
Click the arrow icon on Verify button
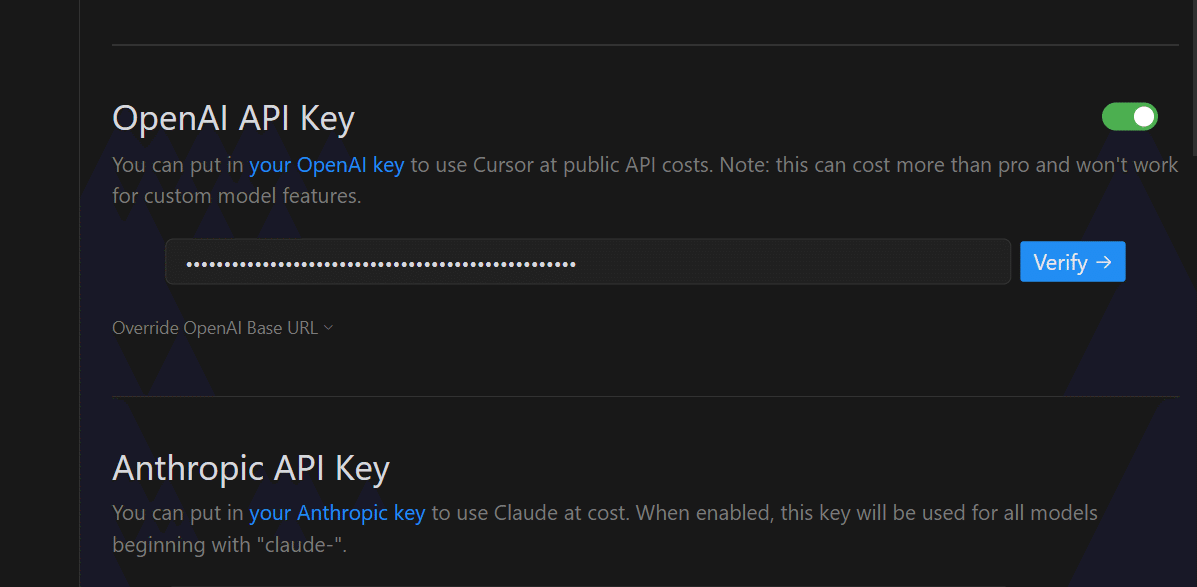(1104, 262)
